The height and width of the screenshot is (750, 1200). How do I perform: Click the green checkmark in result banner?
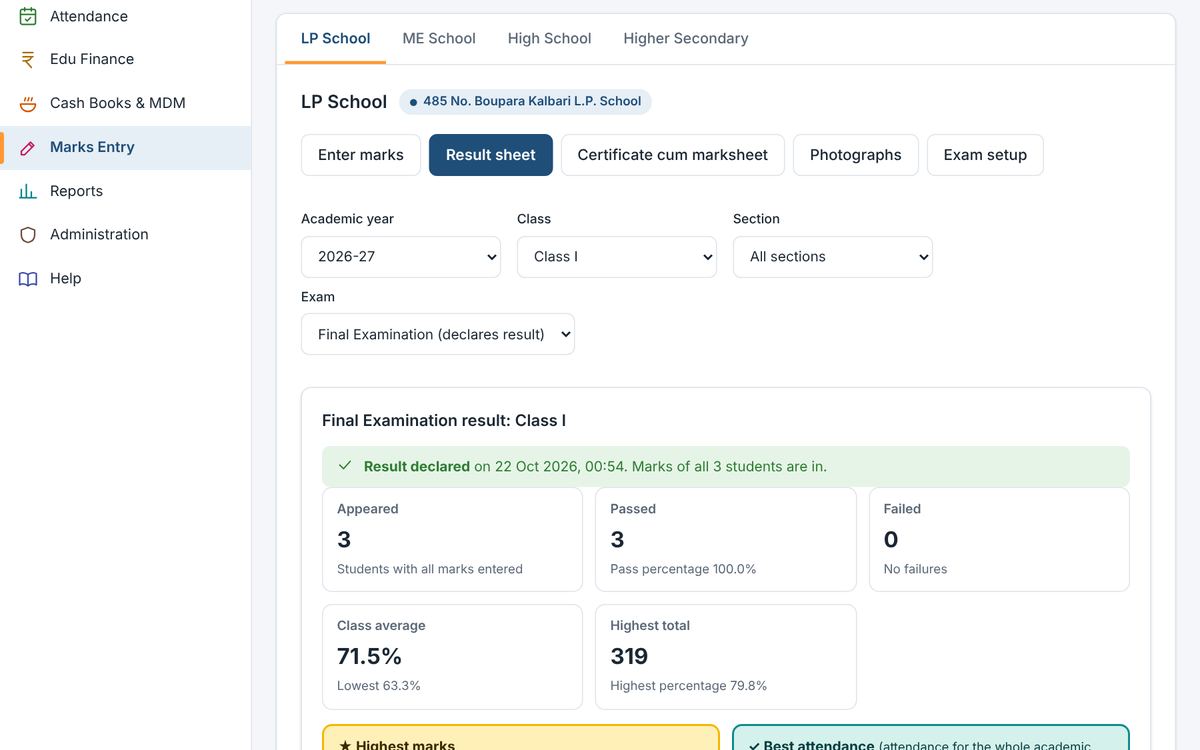[x=345, y=466]
